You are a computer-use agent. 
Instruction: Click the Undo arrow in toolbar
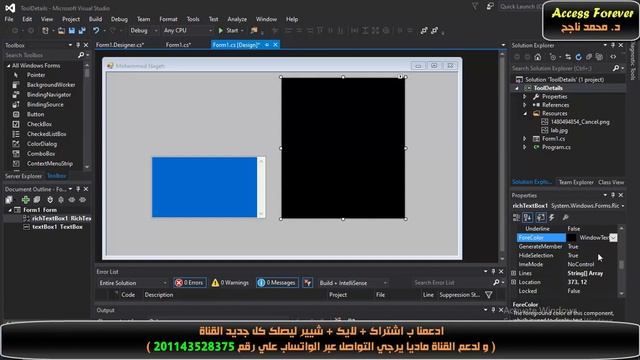[96, 31]
